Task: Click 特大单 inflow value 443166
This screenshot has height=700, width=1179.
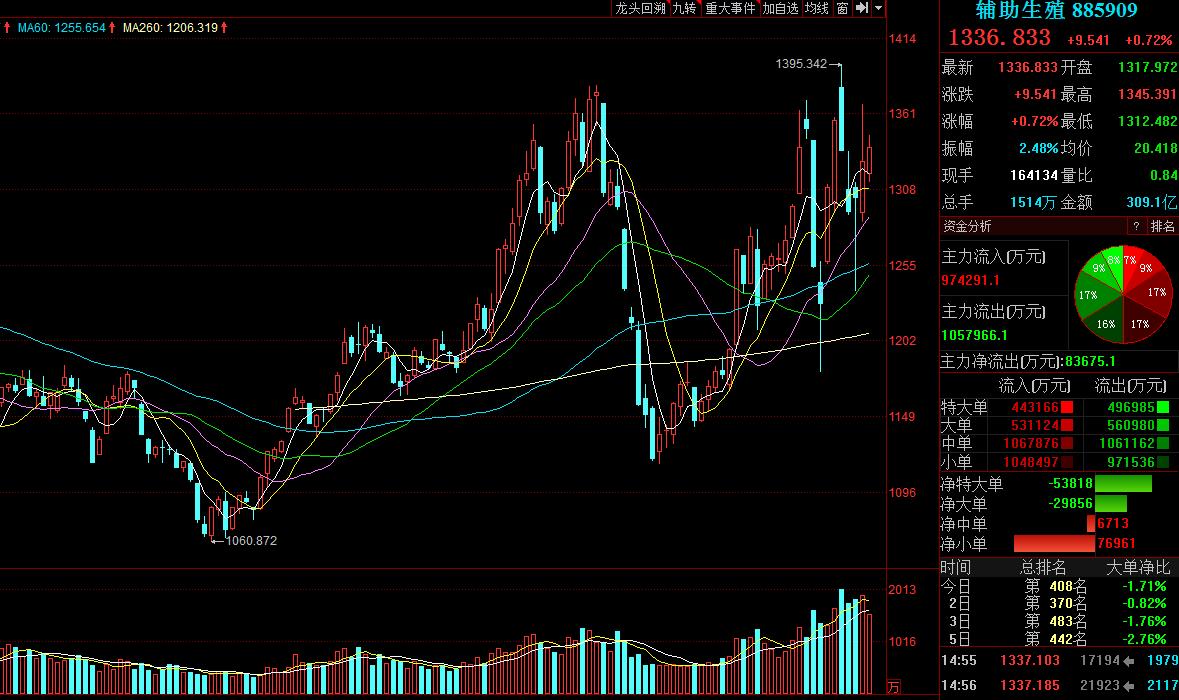Action: (x=1035, y=408)
